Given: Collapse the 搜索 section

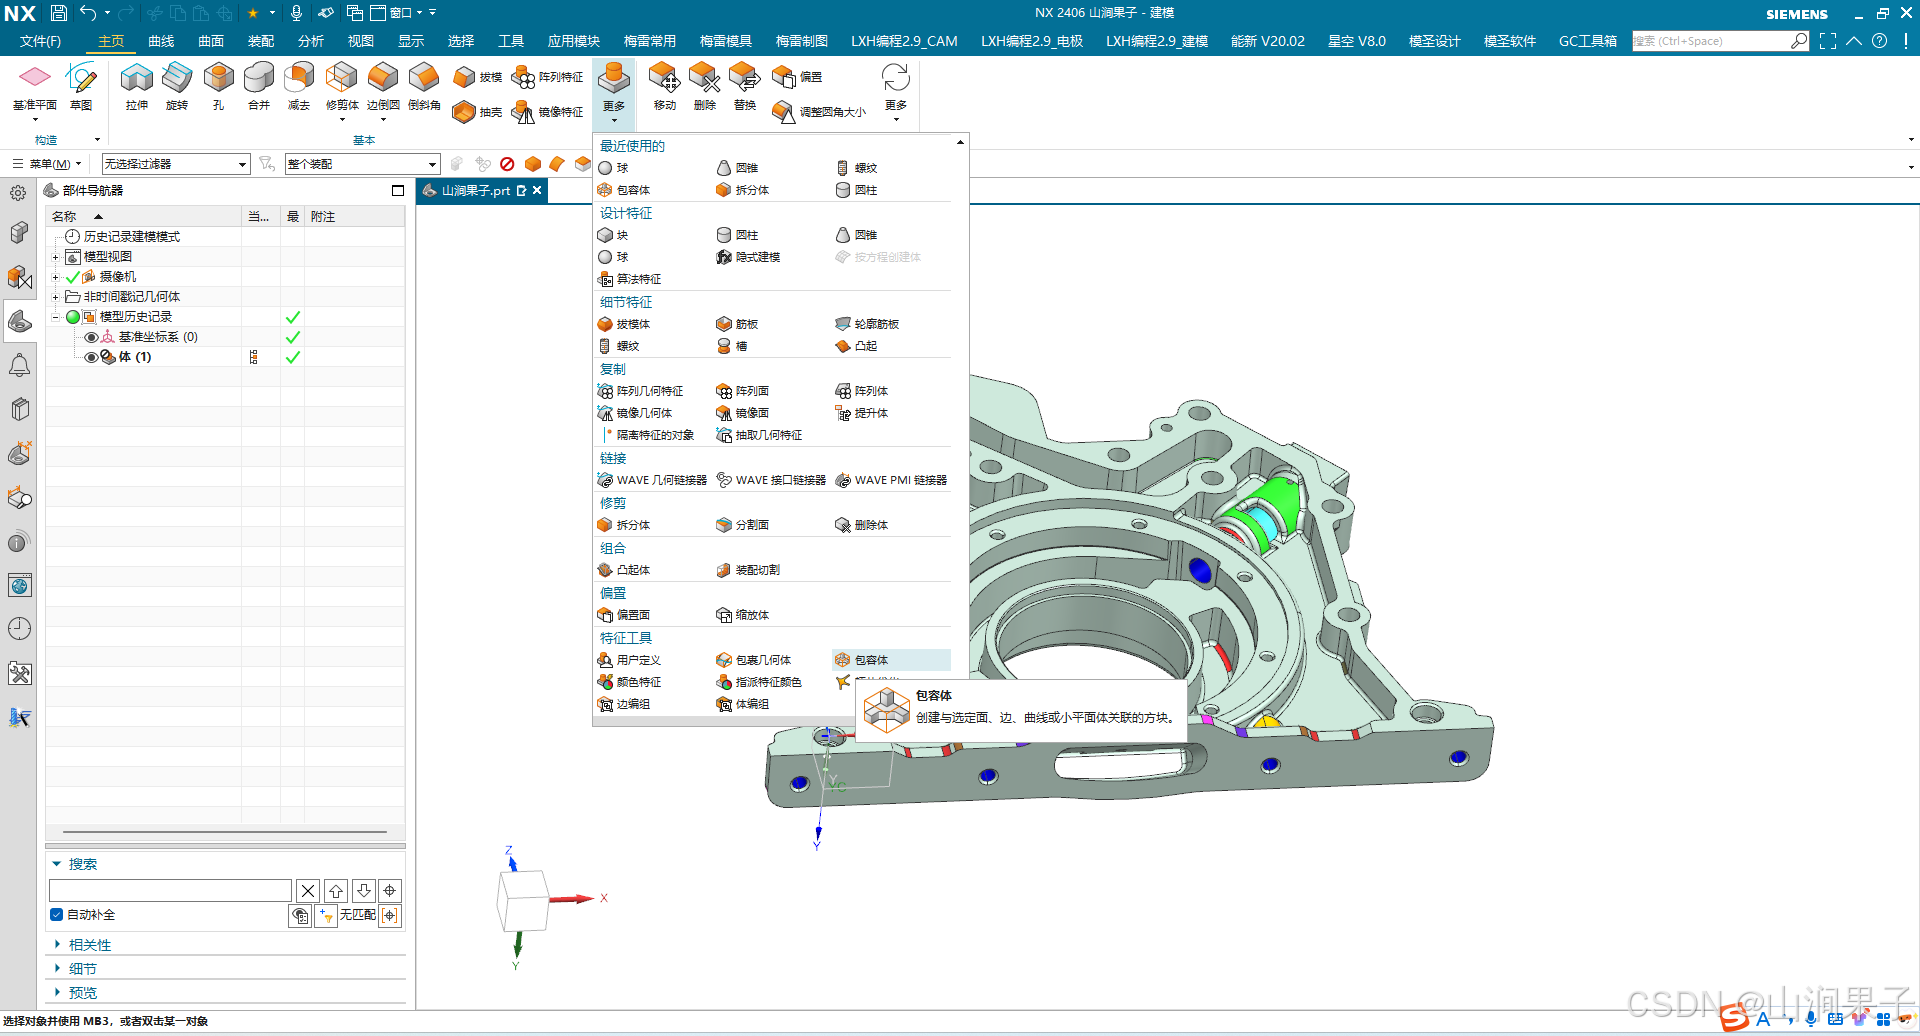Looking at the screenshot, I should [x=57, y=864].
